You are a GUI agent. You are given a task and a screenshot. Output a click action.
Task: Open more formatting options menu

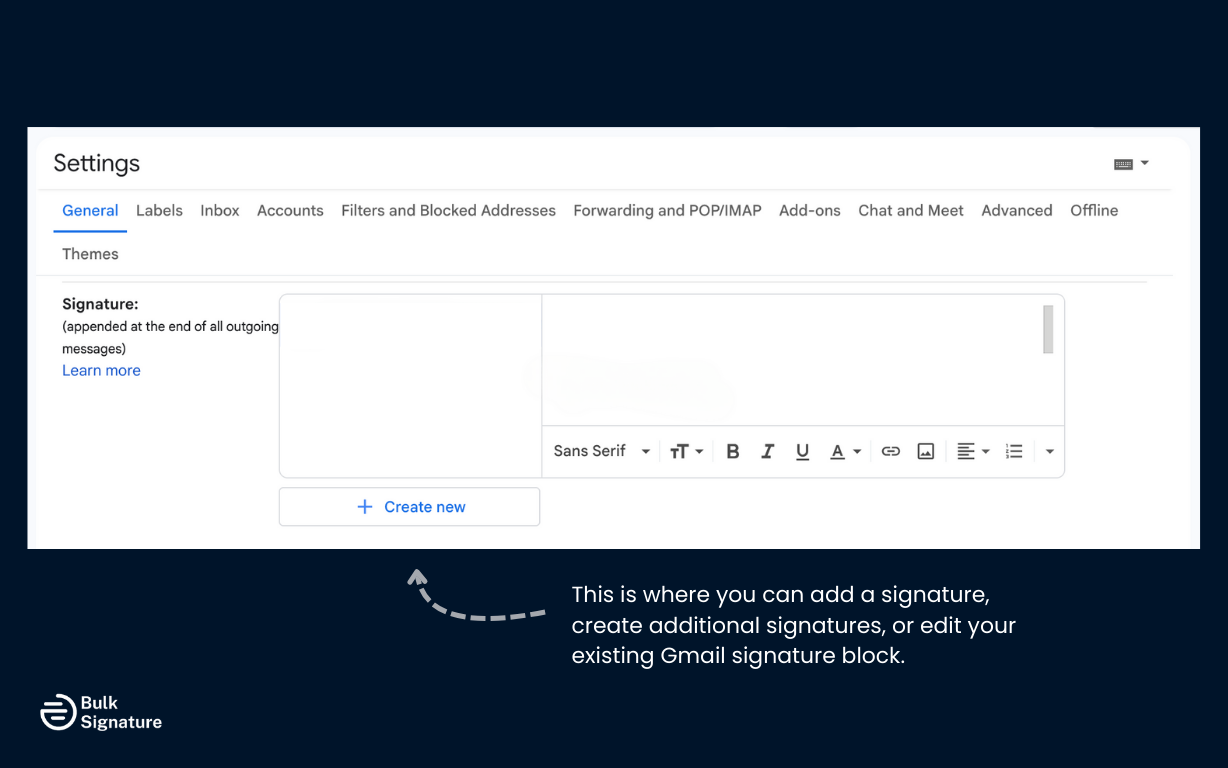tap(1048, 451)
